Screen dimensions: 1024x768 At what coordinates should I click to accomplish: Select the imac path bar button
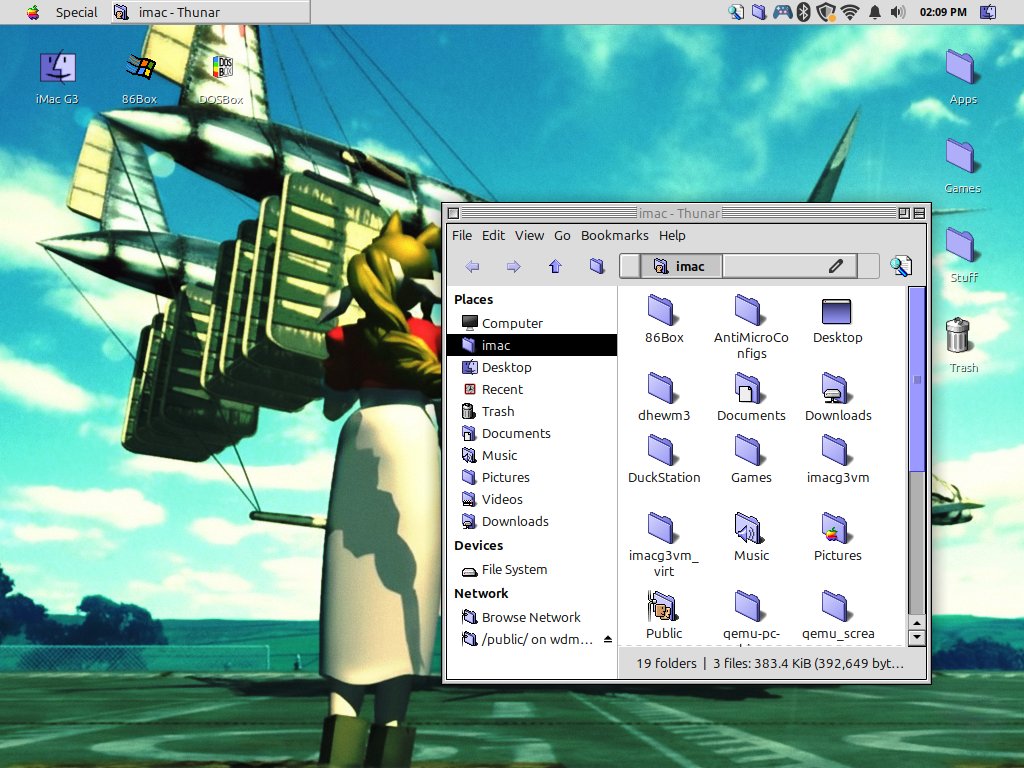point(679,266)
